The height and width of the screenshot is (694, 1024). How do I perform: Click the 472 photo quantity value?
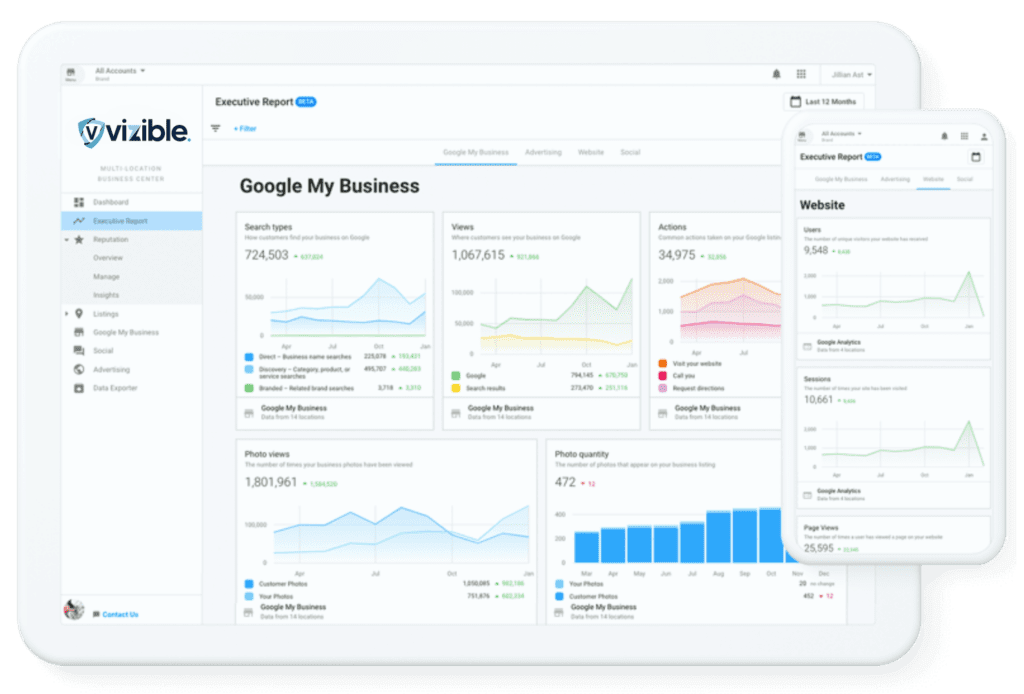point(566,482)
